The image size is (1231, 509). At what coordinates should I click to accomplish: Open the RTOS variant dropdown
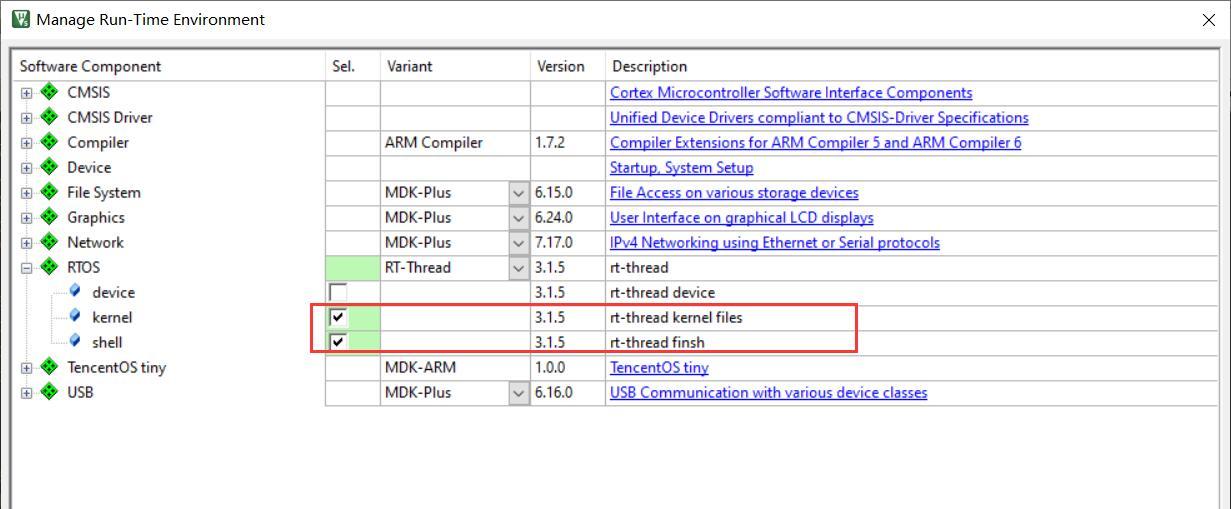tap(518, 268)
